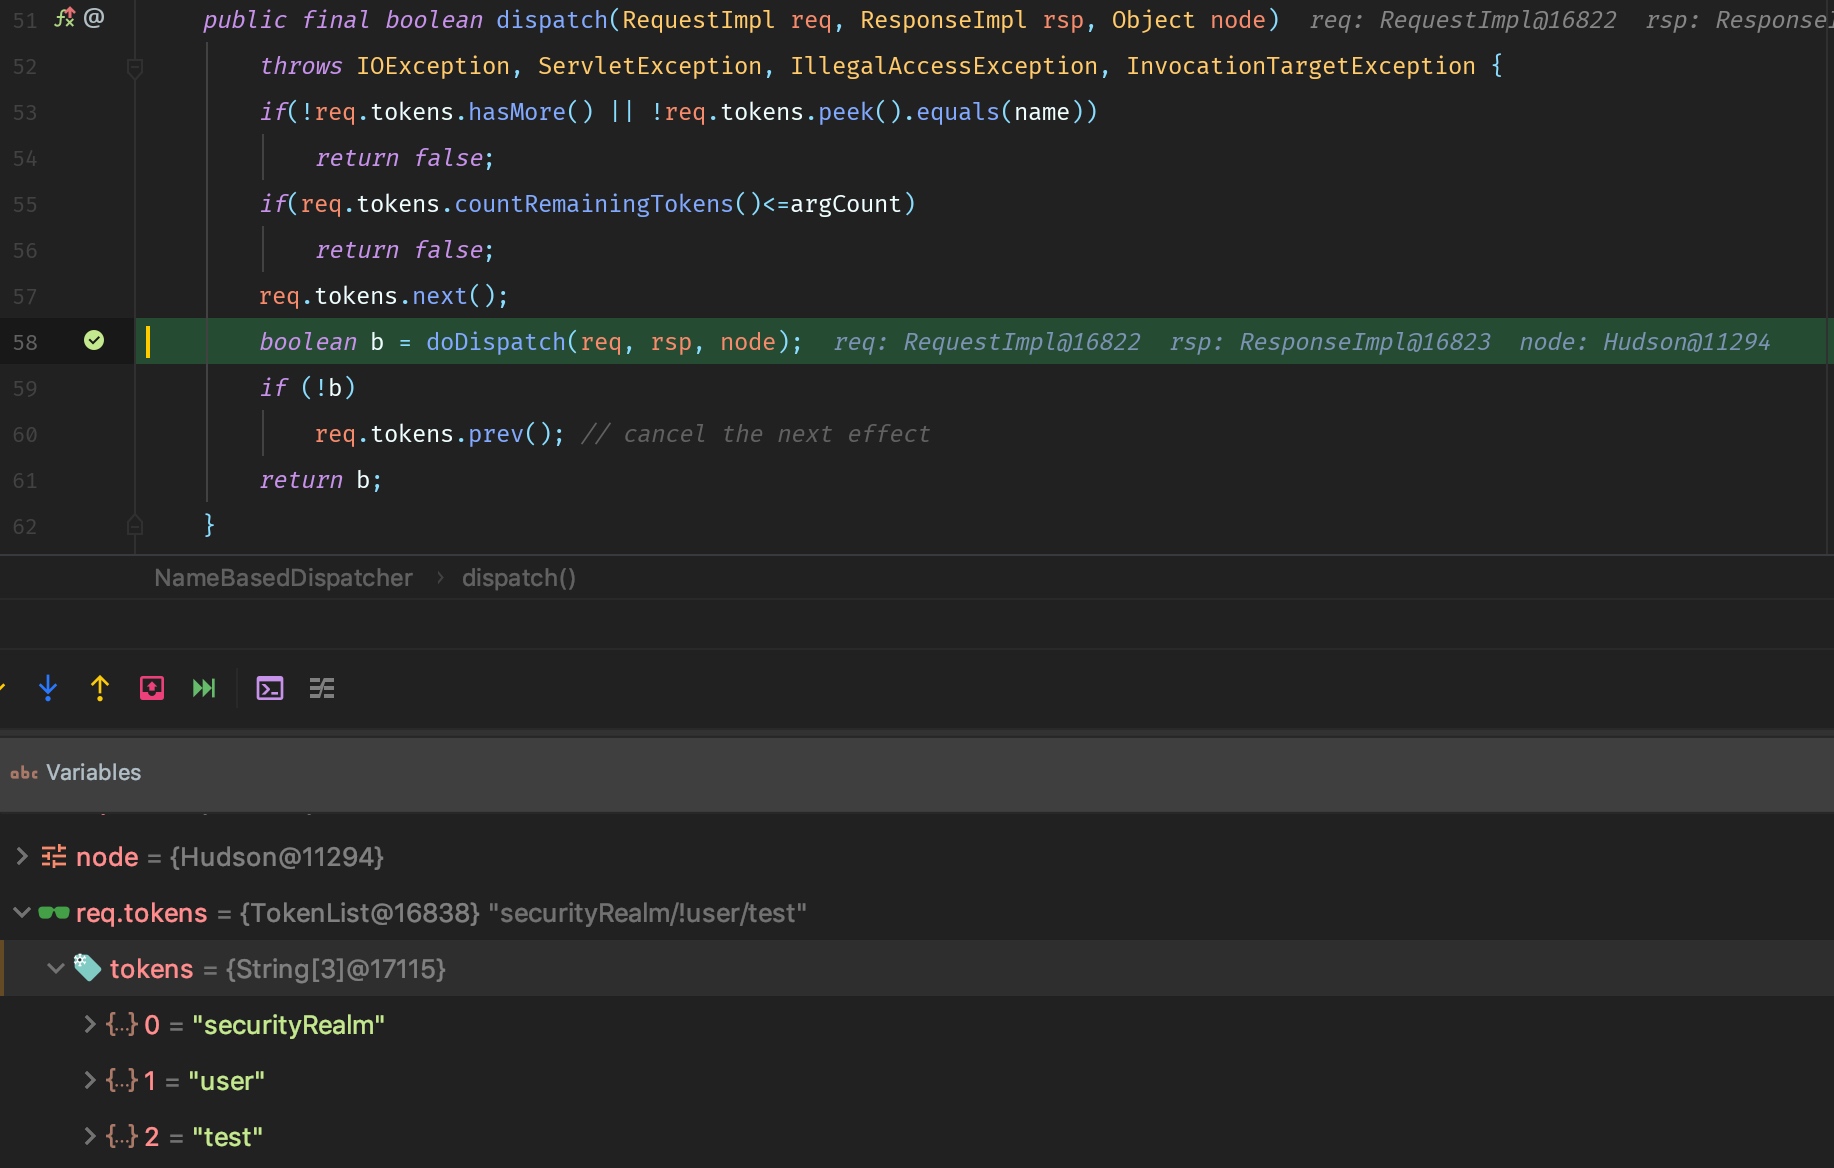This screenshot has height=1168, width=1834.
Task: Open the Evaluate Expression console icon
Action: click(270, 688)
